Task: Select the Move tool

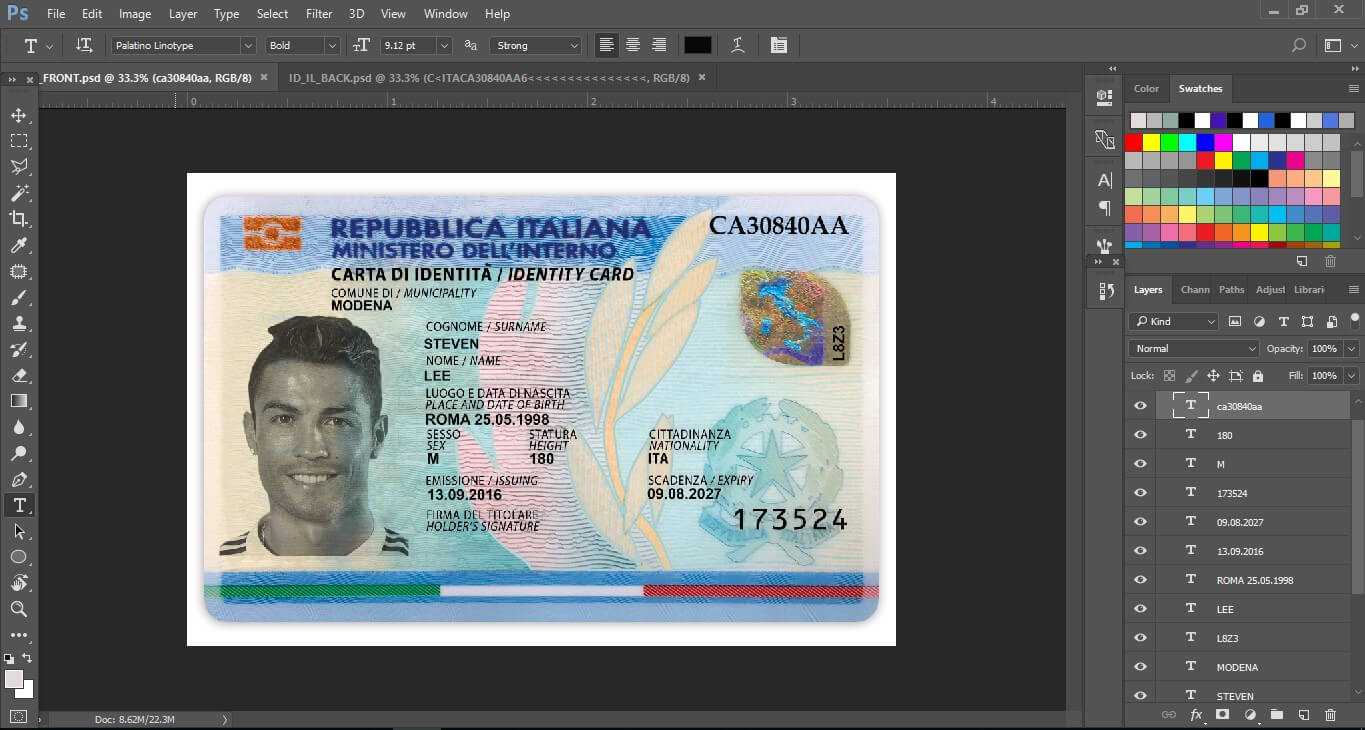Action: (x=19, y=115)
